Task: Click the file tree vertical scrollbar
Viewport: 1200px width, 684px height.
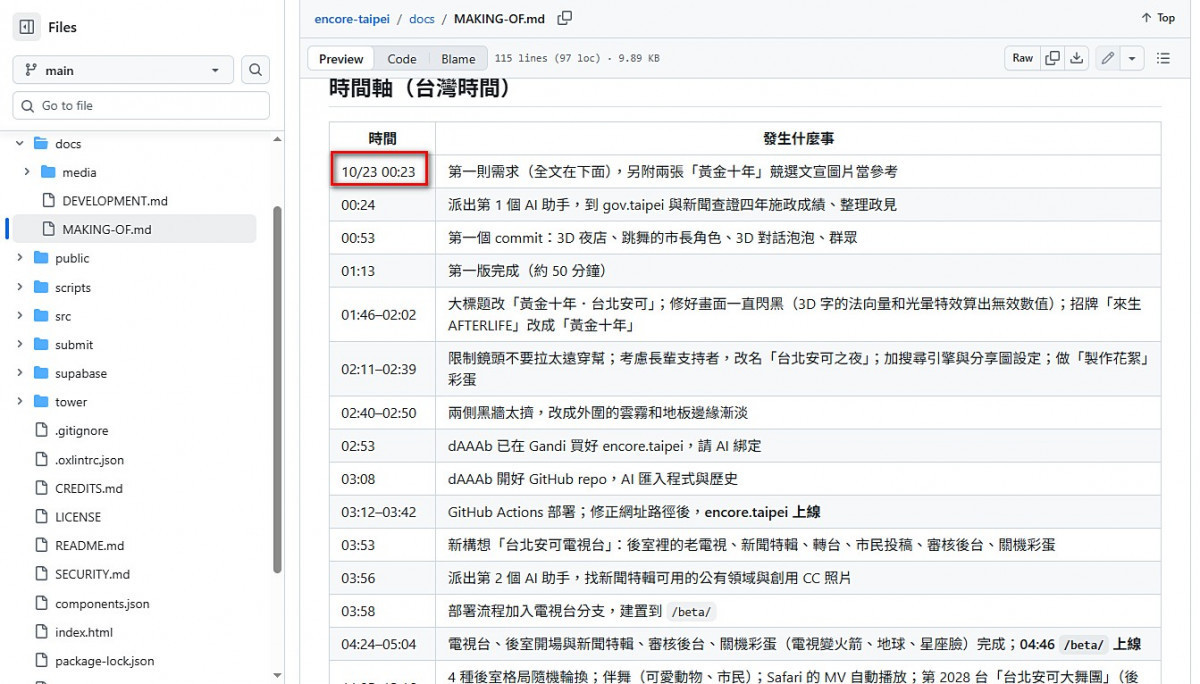Action: click(277, 390)
